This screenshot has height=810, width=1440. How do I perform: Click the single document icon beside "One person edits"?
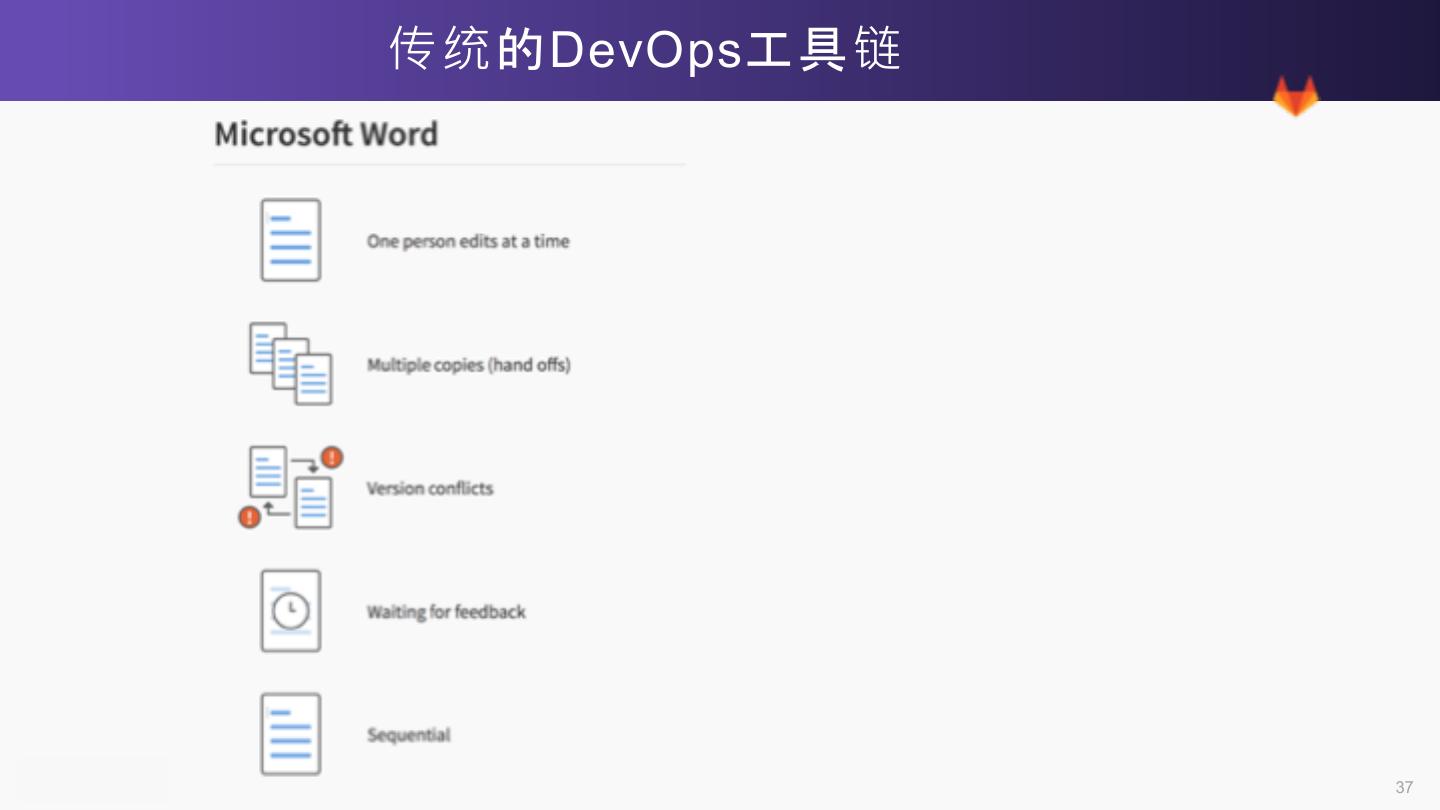click(x=291, y=240)
